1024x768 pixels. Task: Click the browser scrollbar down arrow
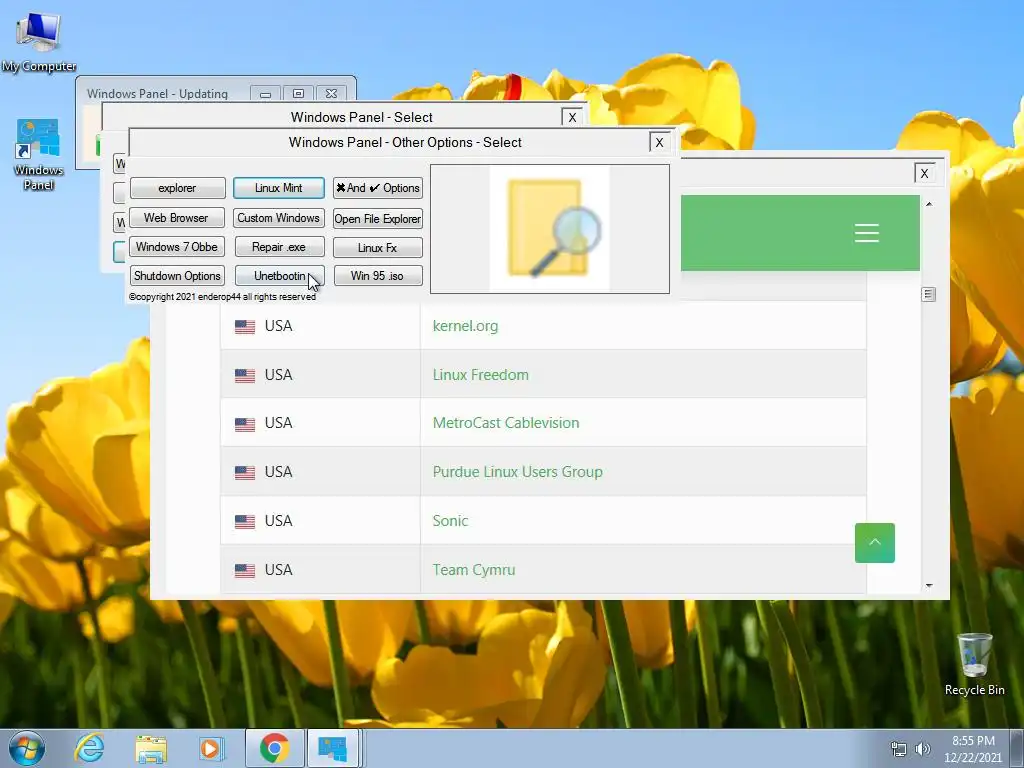click(929, 586)
